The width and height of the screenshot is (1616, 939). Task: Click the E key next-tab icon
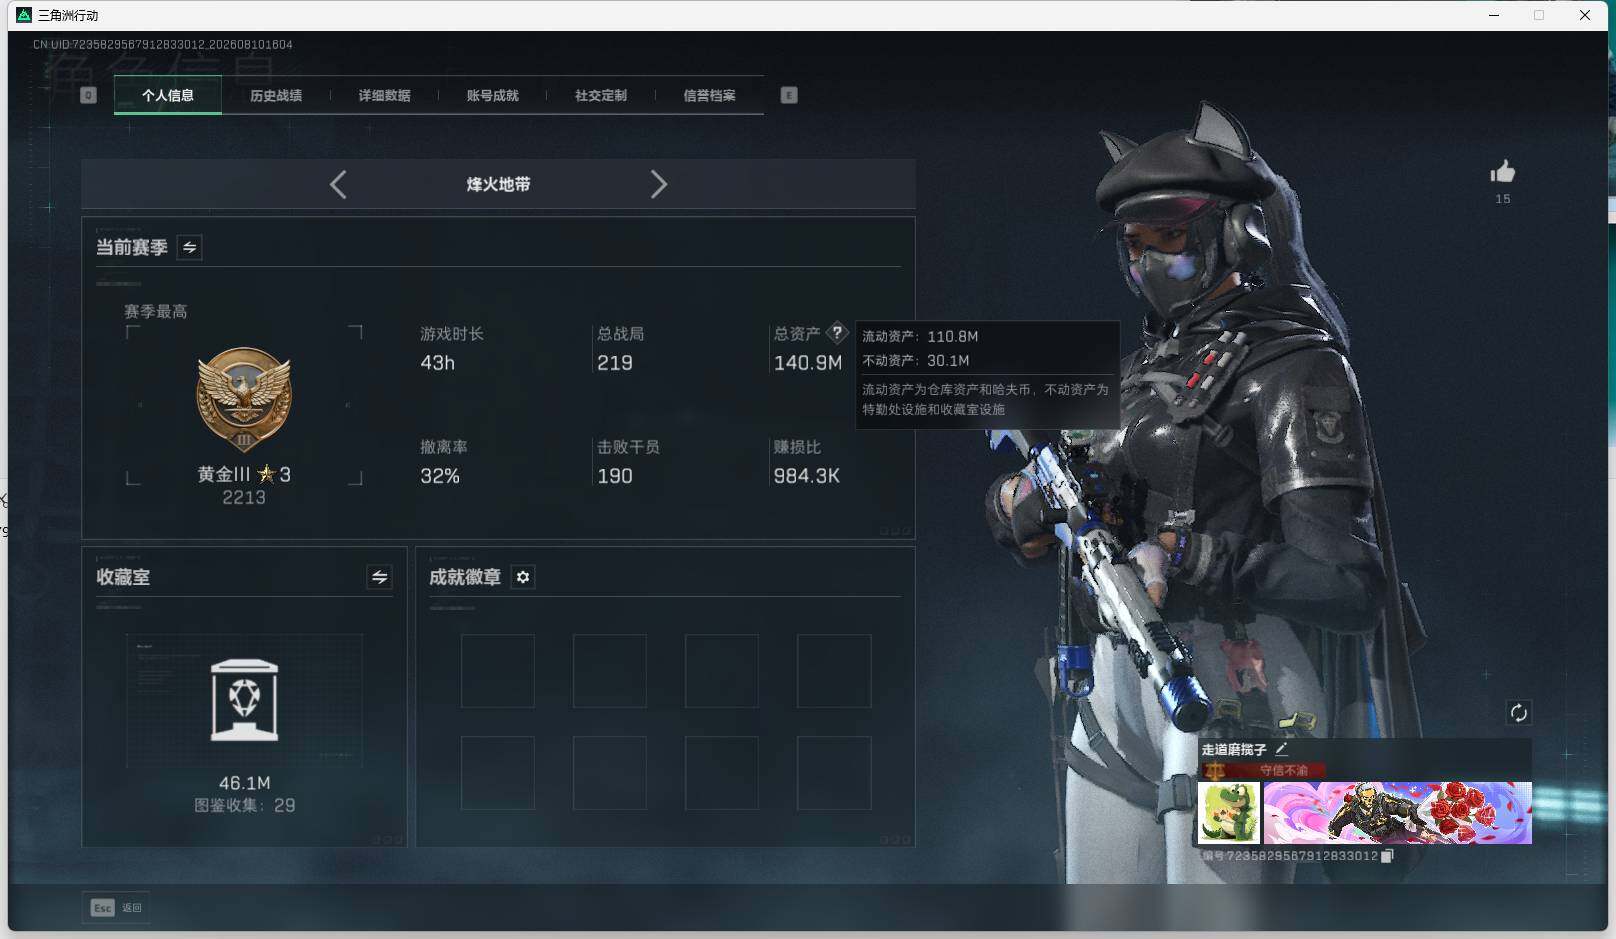tap(789, 95)
